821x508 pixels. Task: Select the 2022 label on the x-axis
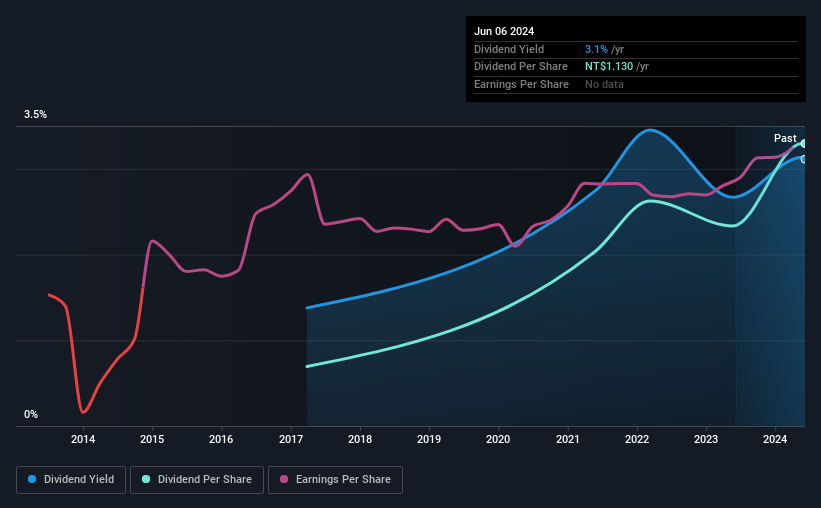637,439
